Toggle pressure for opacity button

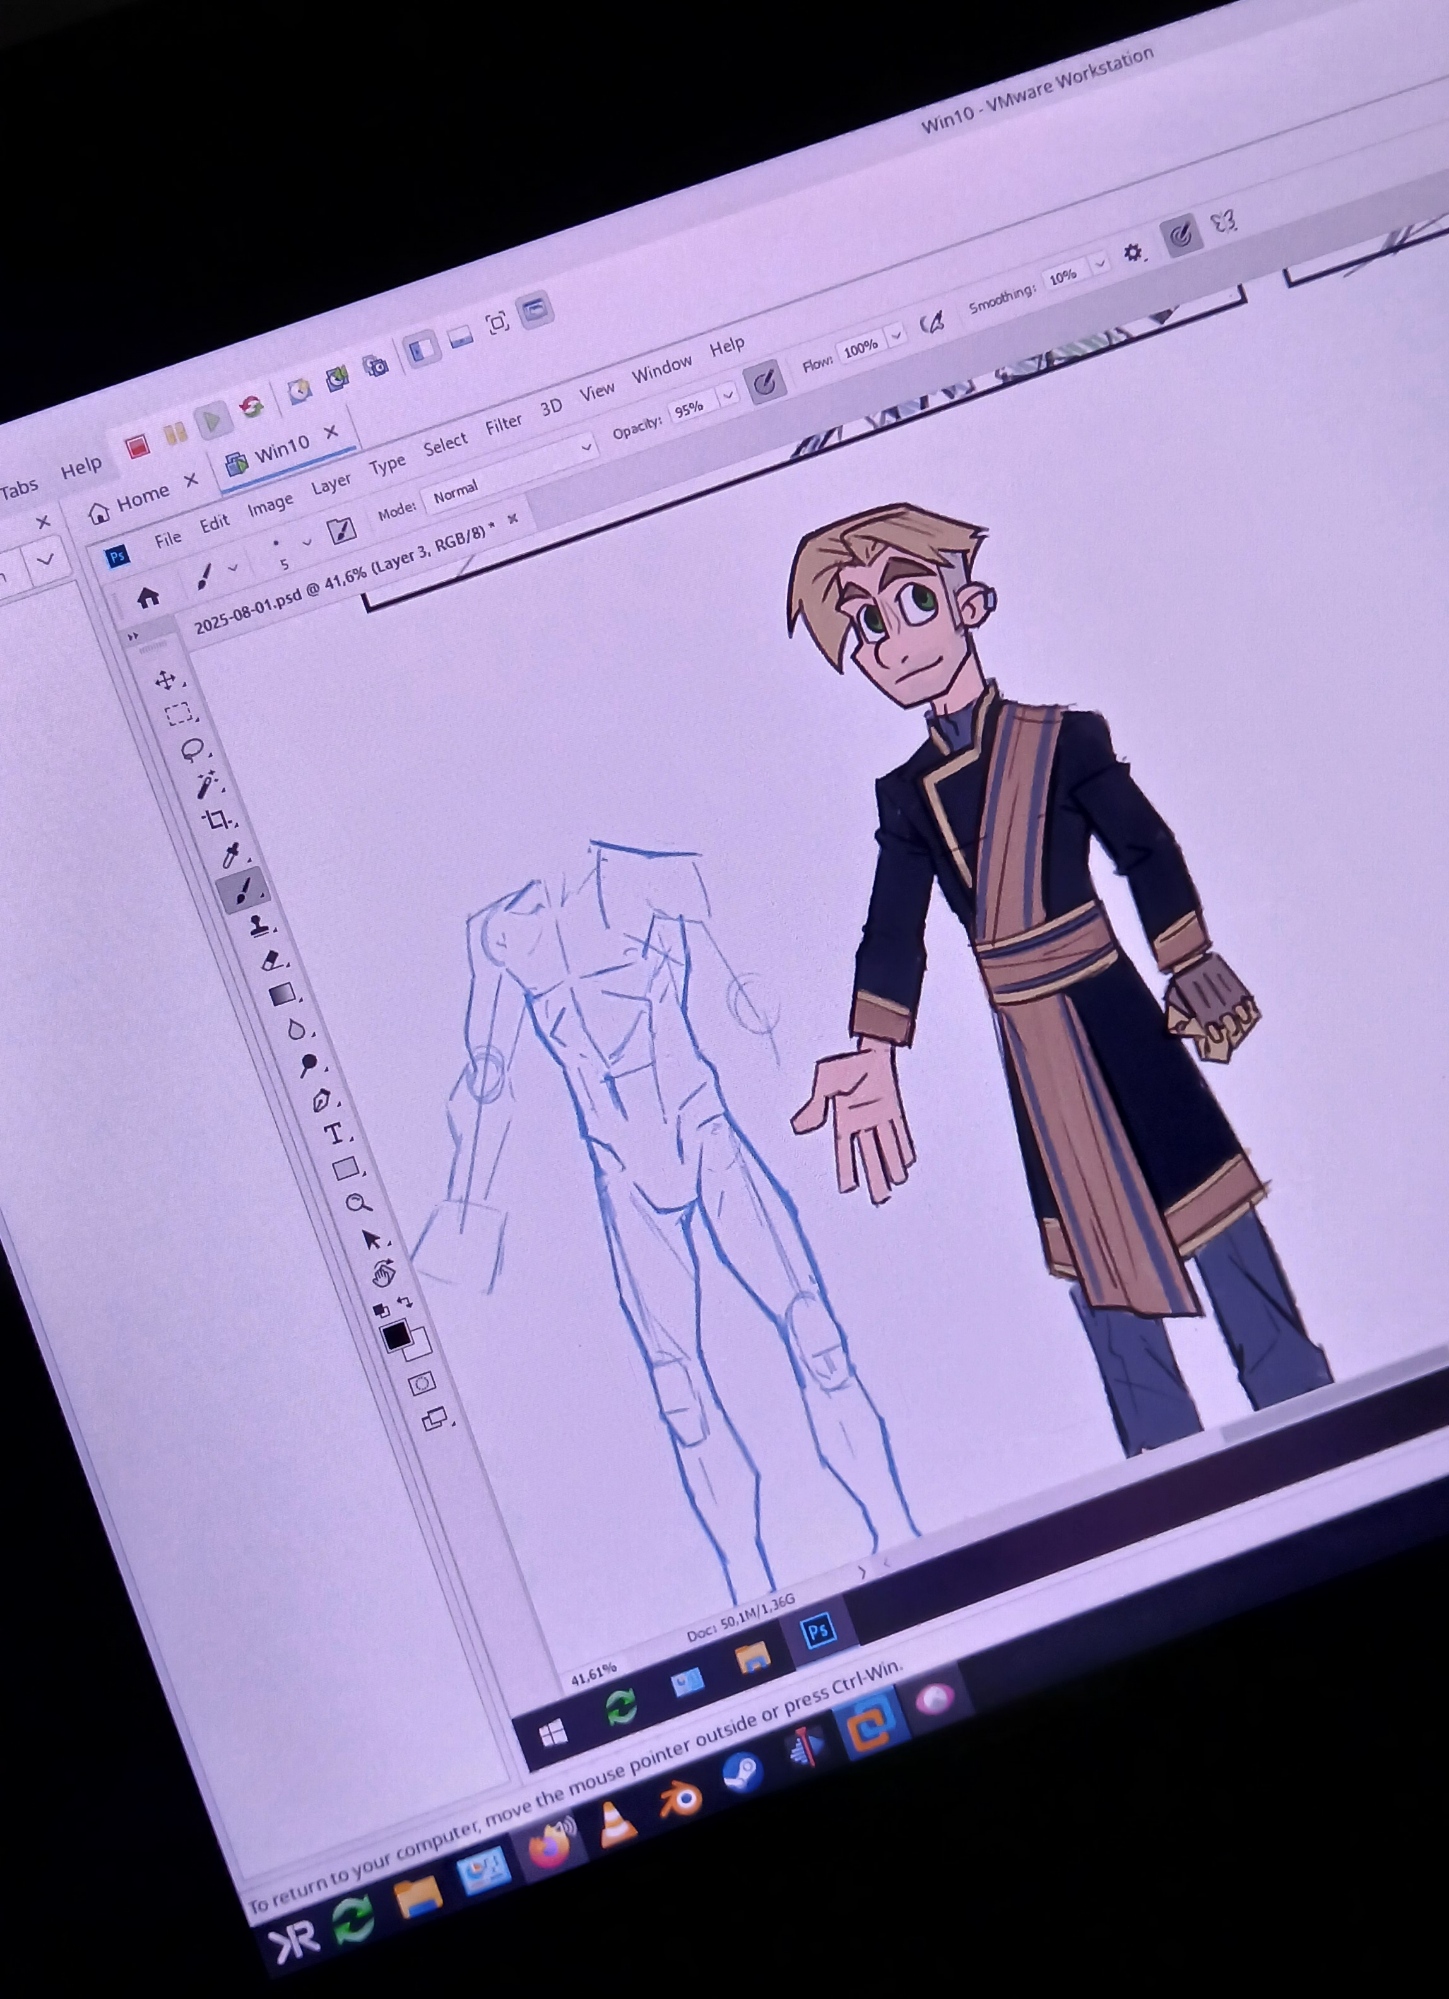[x=765, y=382]
